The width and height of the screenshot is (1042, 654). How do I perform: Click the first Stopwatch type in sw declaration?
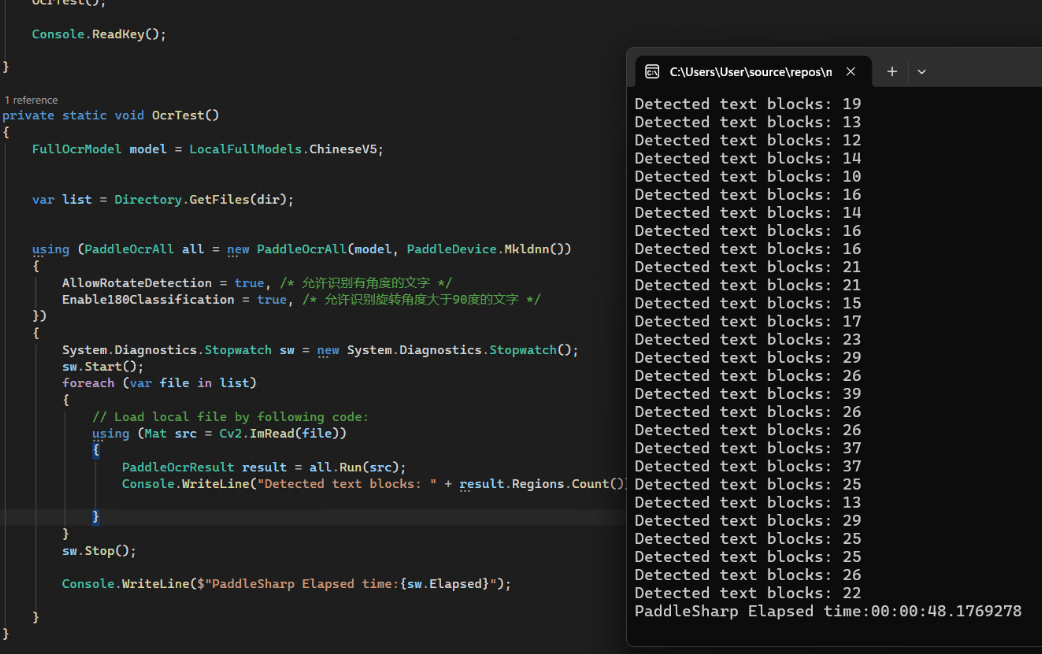pyautogui.click(x=238, y=350)
